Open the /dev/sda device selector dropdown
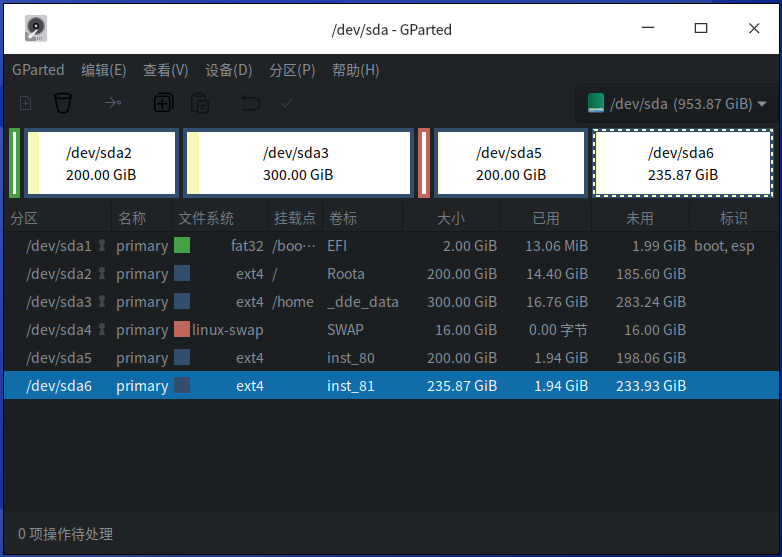Viewport: 782px width, 557px height. pos(677,104)
